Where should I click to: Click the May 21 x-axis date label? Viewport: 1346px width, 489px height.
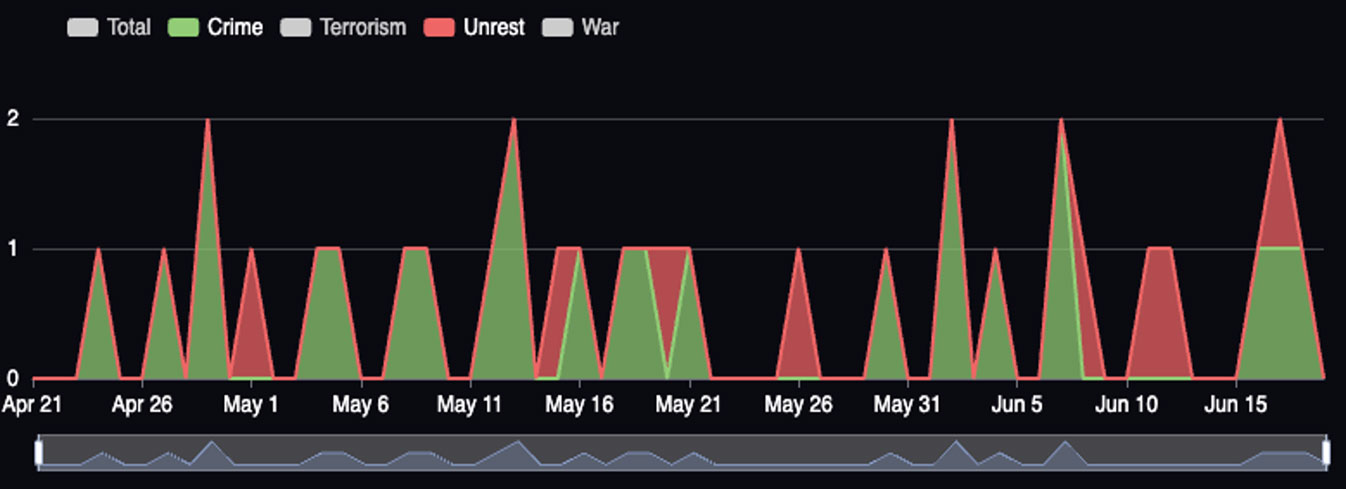pos(690,405)
